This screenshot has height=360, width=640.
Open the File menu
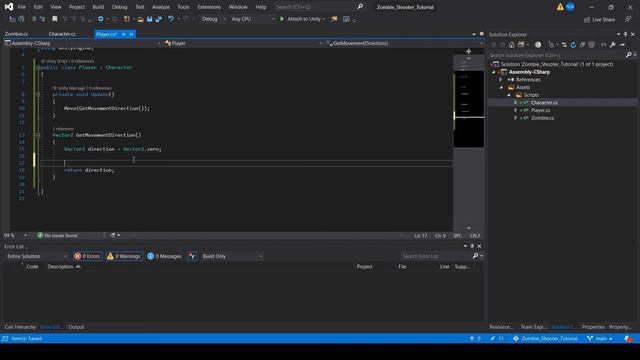(22, 7)
